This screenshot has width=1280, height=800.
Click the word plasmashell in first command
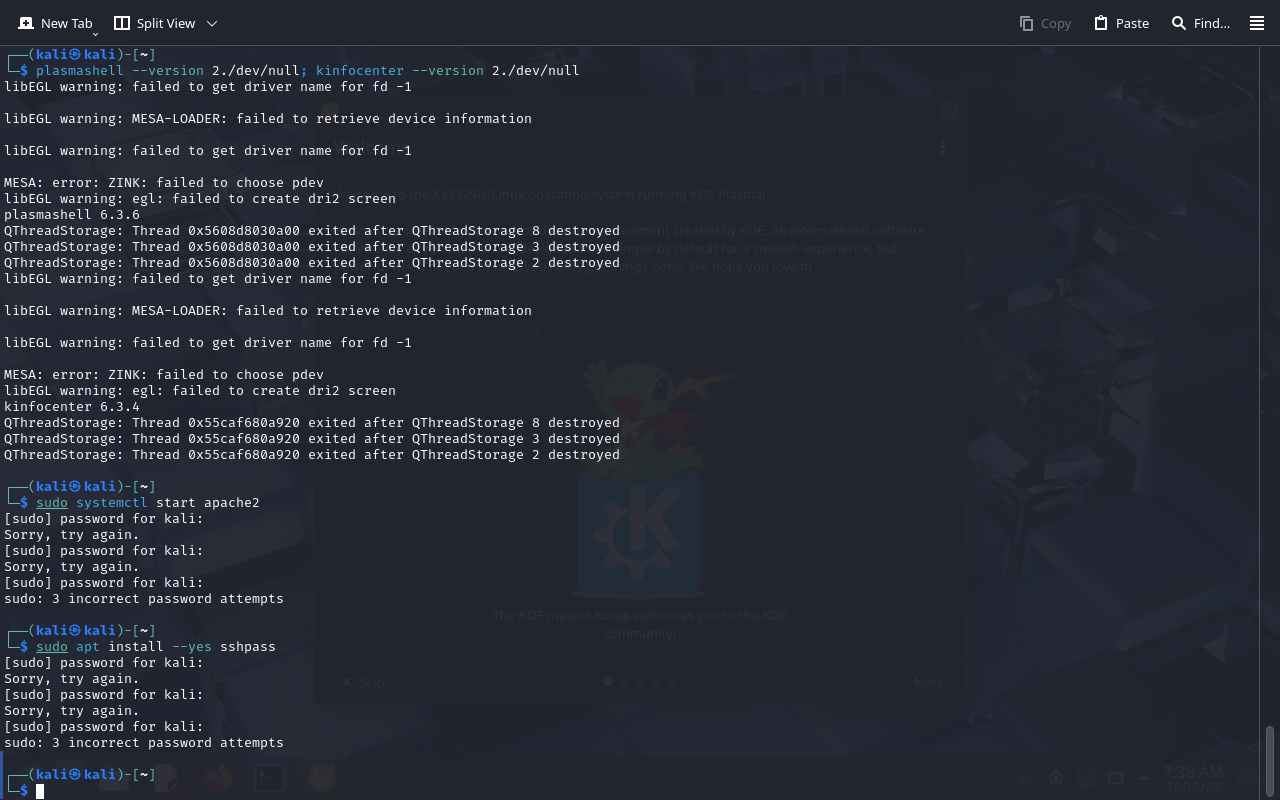tap(79, 71)
